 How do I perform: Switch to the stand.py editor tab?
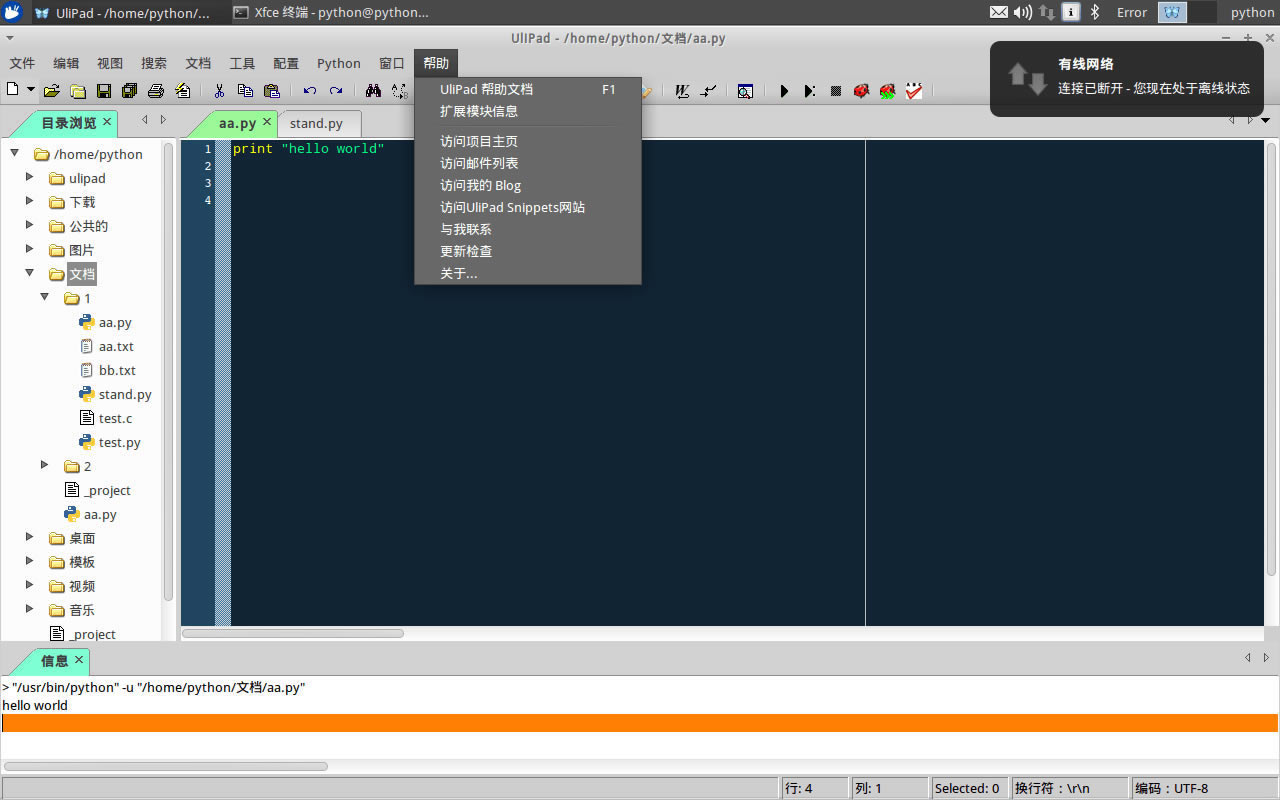pos(316,124)
